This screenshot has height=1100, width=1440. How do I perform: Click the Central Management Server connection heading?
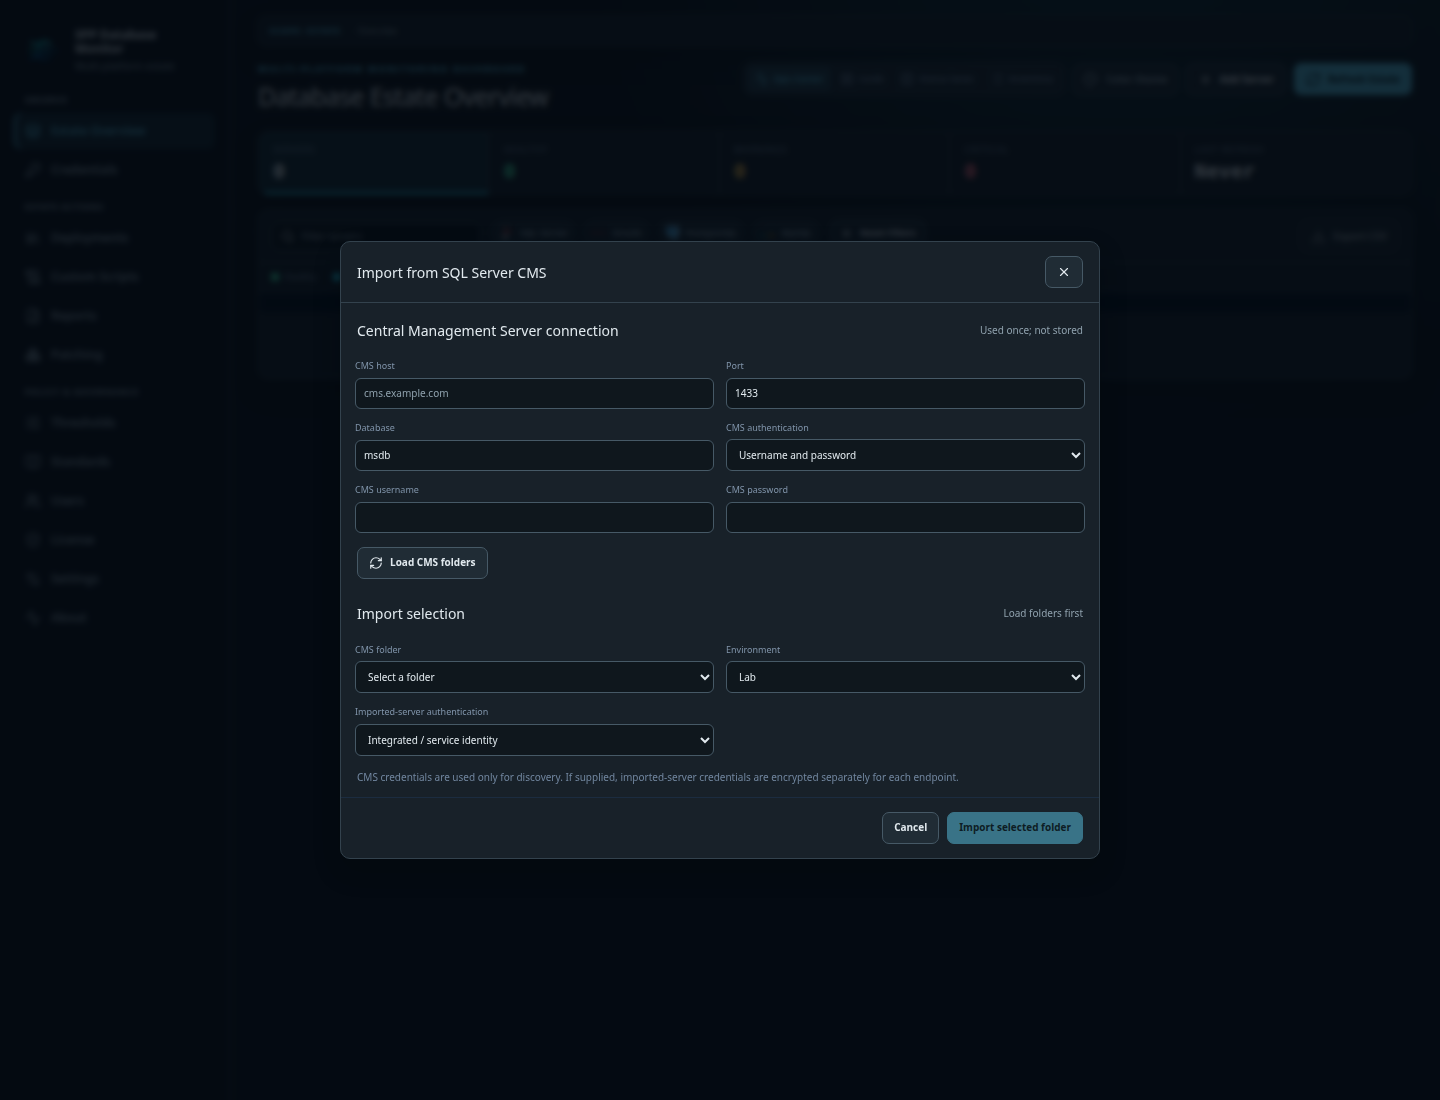point(487,331)
